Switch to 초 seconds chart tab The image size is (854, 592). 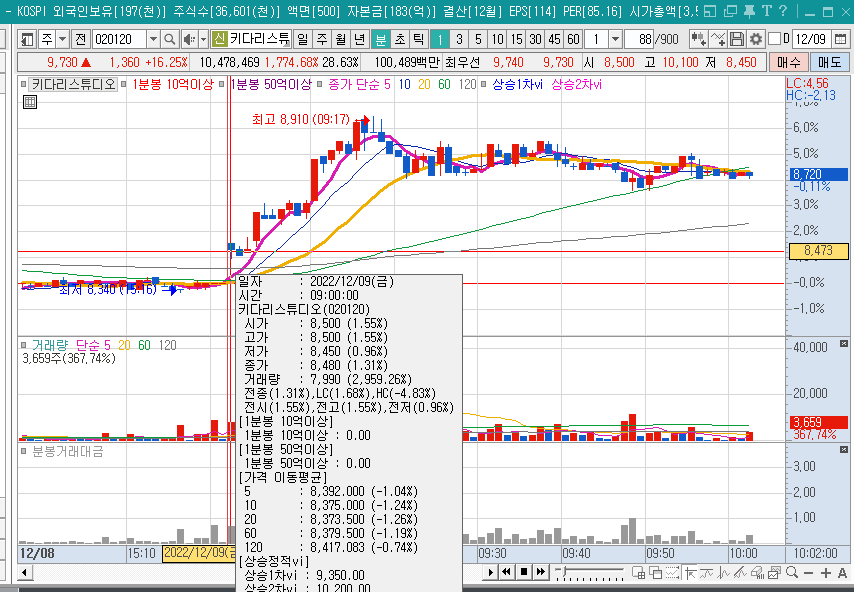pos(400,39)
